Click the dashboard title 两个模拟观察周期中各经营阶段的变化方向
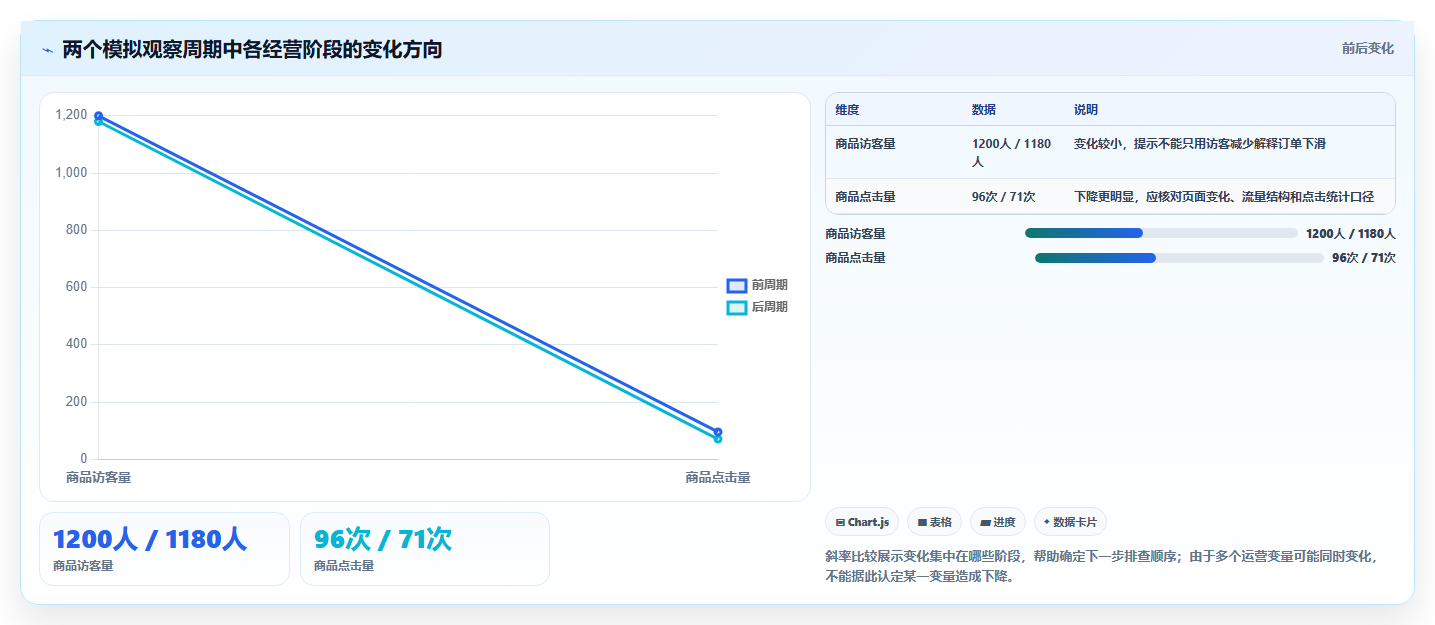1435x625 pixels. (252, 49)
